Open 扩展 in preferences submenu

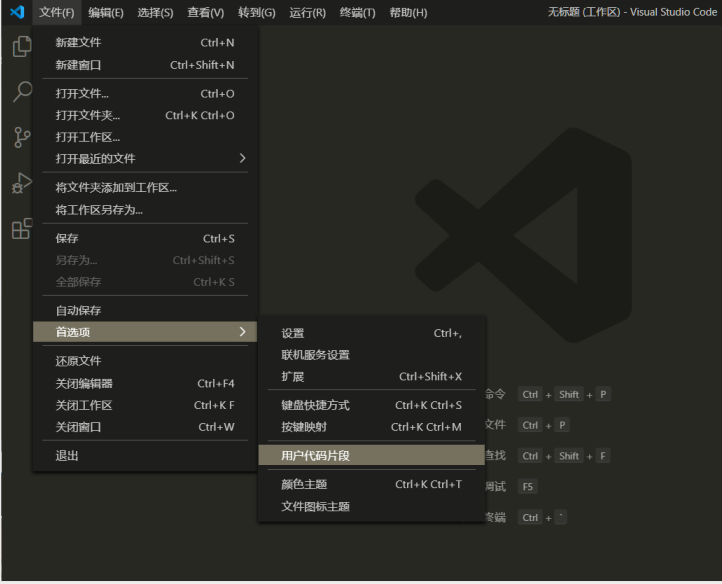point(372,377)
